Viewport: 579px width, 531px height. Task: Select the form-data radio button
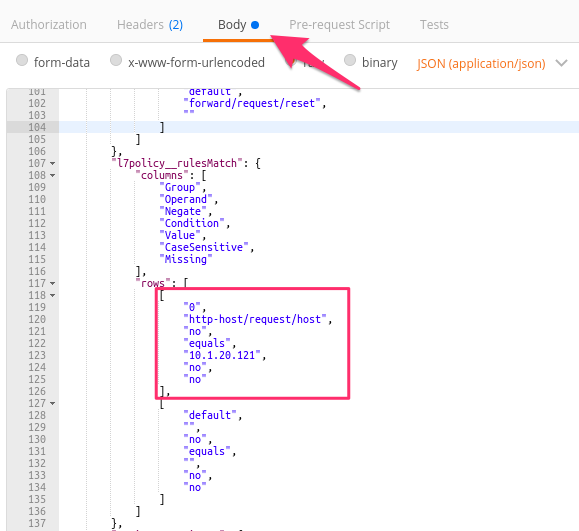(22, 60)
